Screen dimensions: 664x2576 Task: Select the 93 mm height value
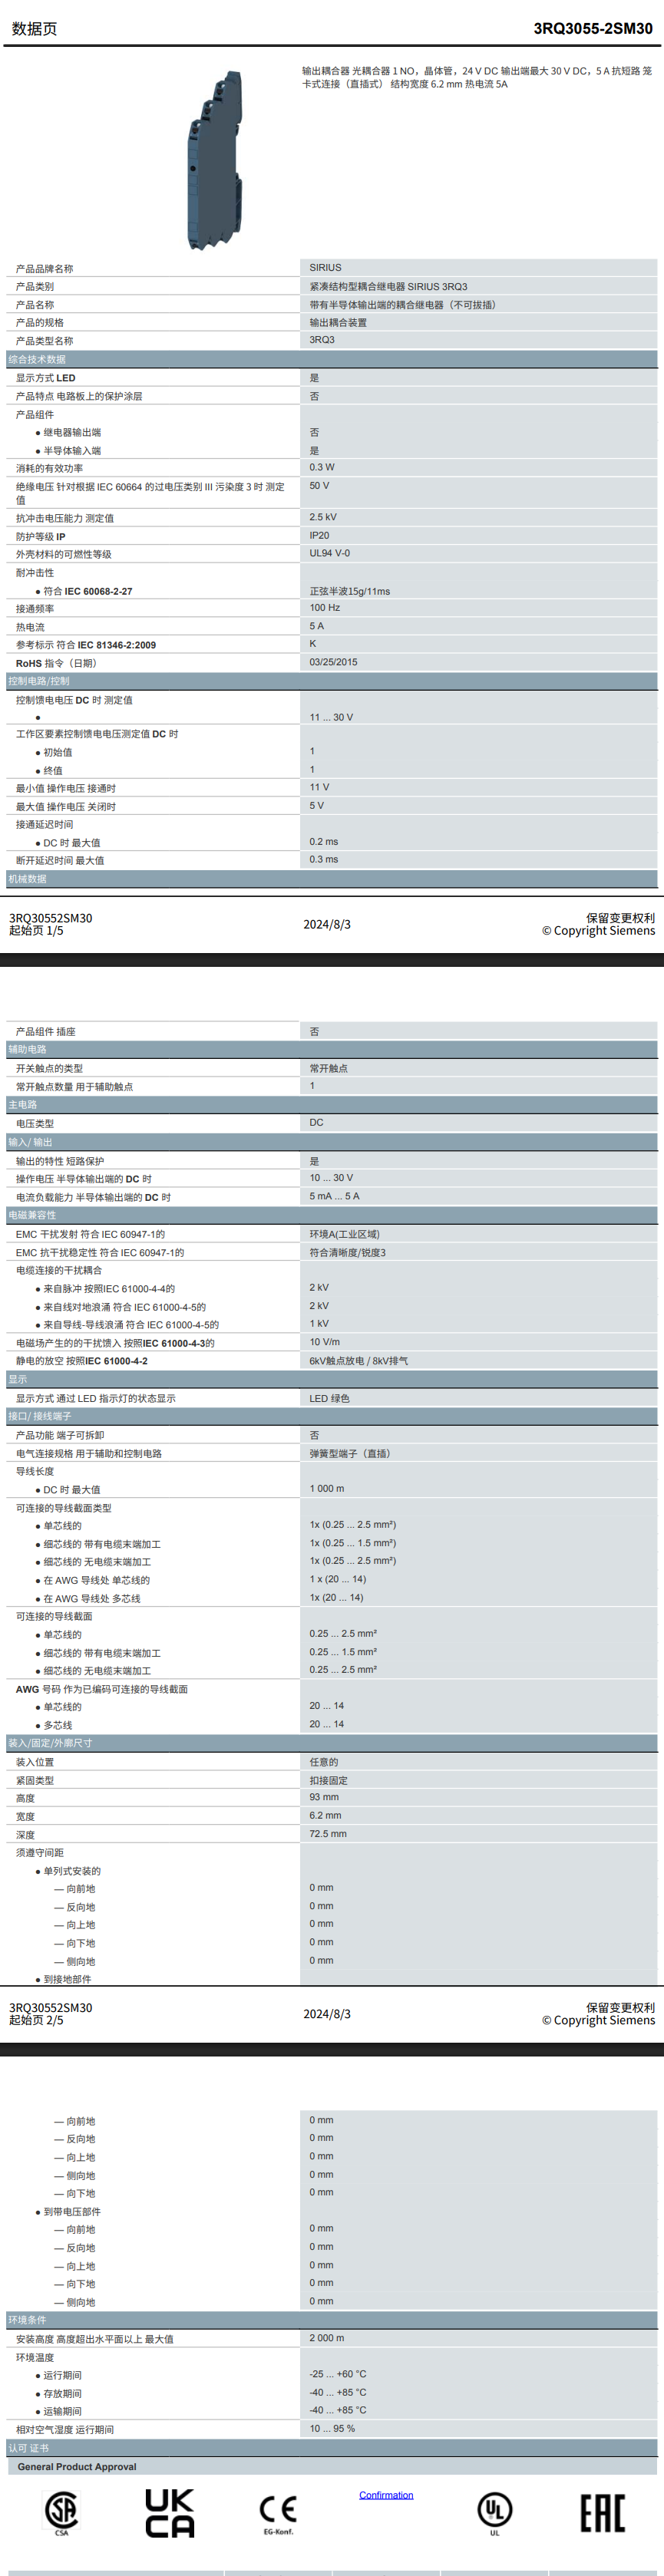(324, 1797)
